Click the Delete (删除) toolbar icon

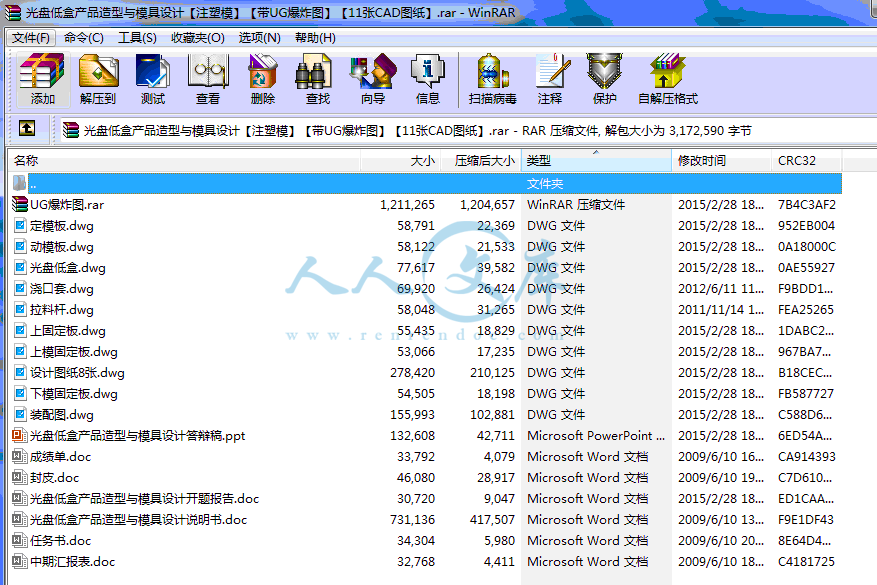pyautogui.click(x=263, y=79)
